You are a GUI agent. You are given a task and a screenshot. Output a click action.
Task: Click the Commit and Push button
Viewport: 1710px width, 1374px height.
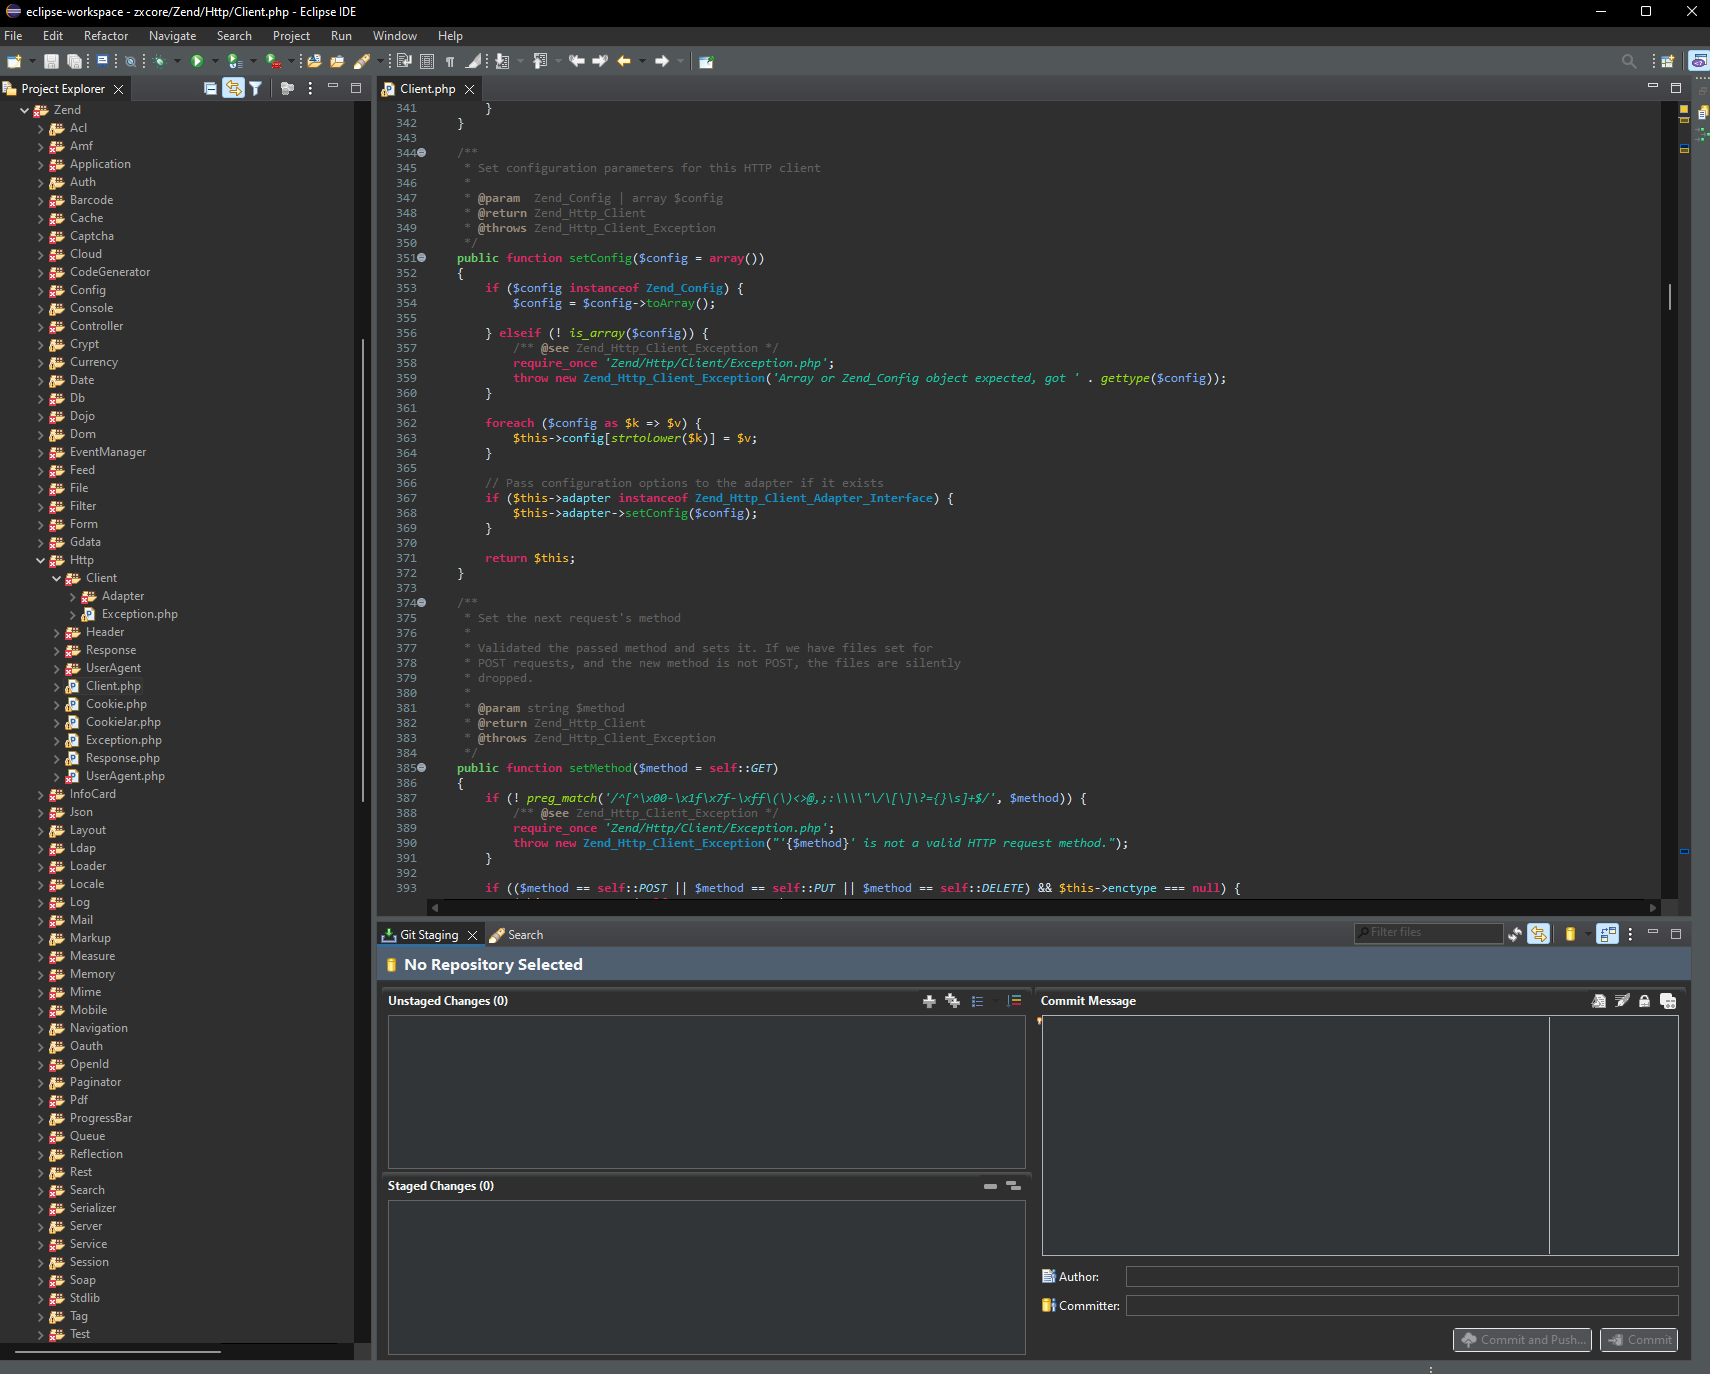pos(1524,1340)
